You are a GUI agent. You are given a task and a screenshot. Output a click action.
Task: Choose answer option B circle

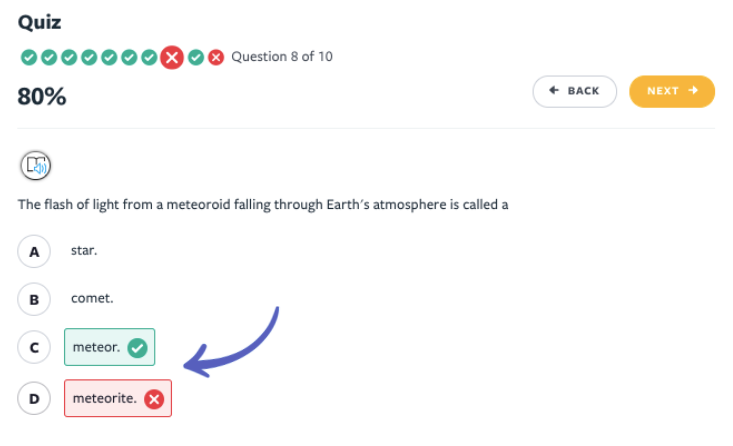tap(34, 299)
